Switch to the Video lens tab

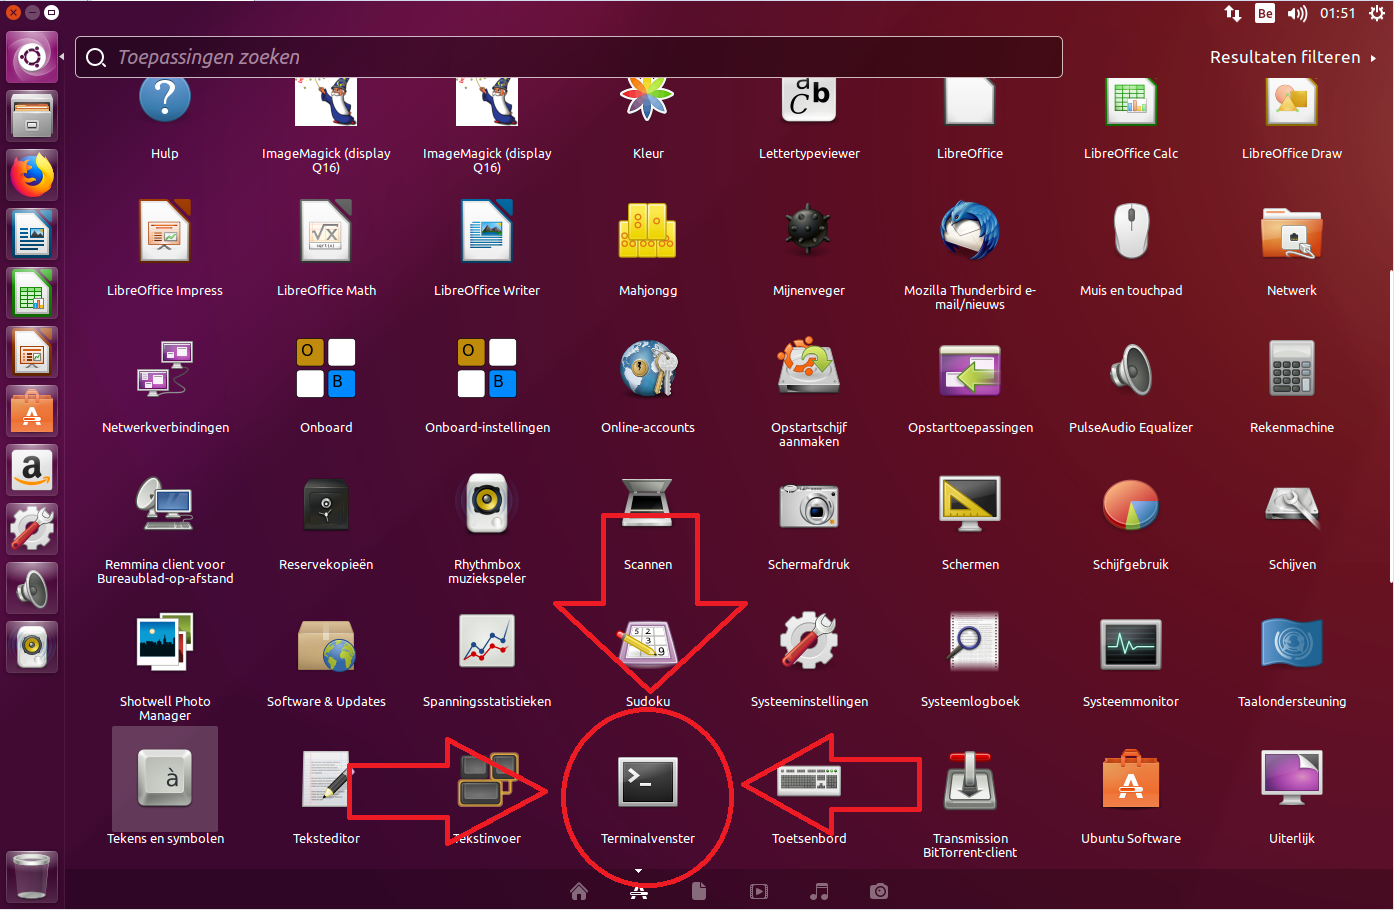click(x=759, y=891)
